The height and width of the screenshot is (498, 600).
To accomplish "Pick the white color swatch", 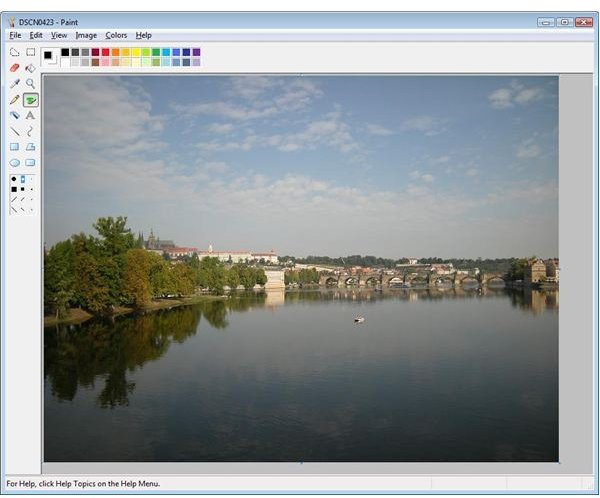I will coord(65,62).
